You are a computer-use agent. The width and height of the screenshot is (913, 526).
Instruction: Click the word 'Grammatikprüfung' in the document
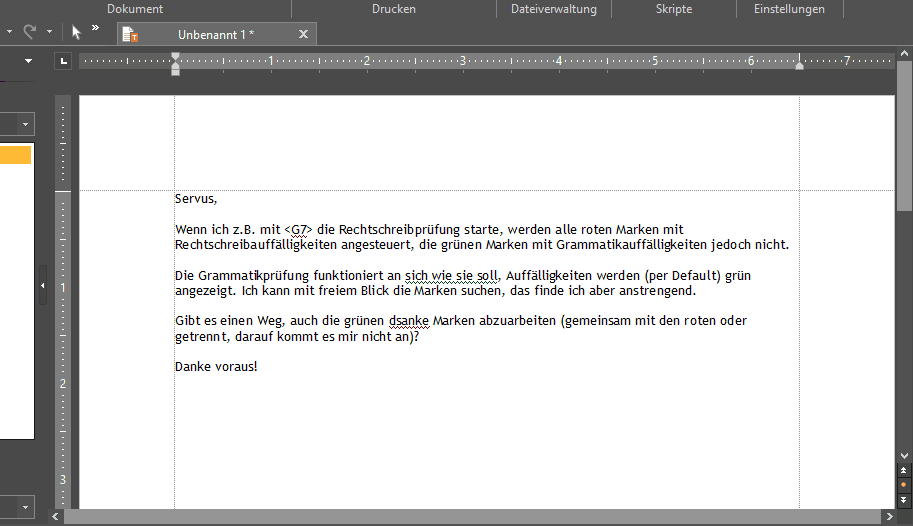[254, 276]
